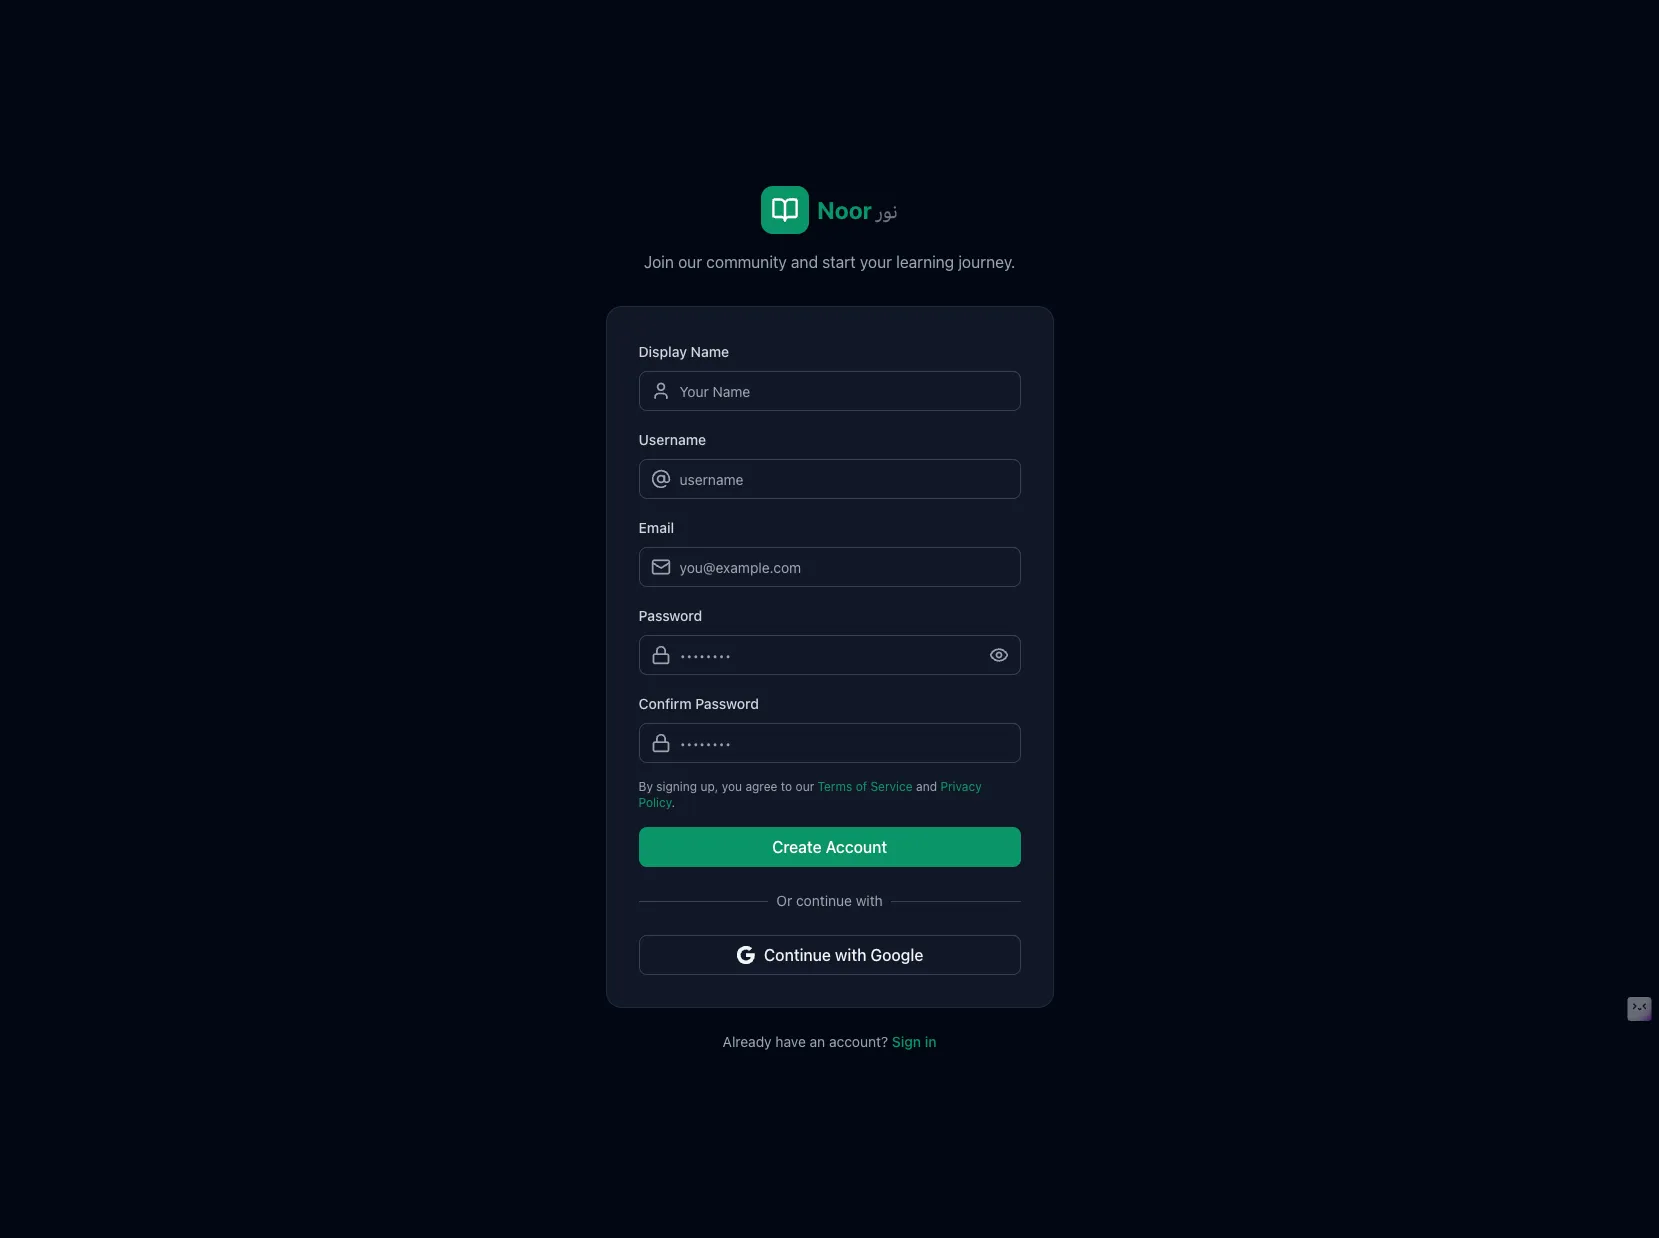The image size is (1659, 1238).
Task: Open the Terms of Service link
Action: 865,787
